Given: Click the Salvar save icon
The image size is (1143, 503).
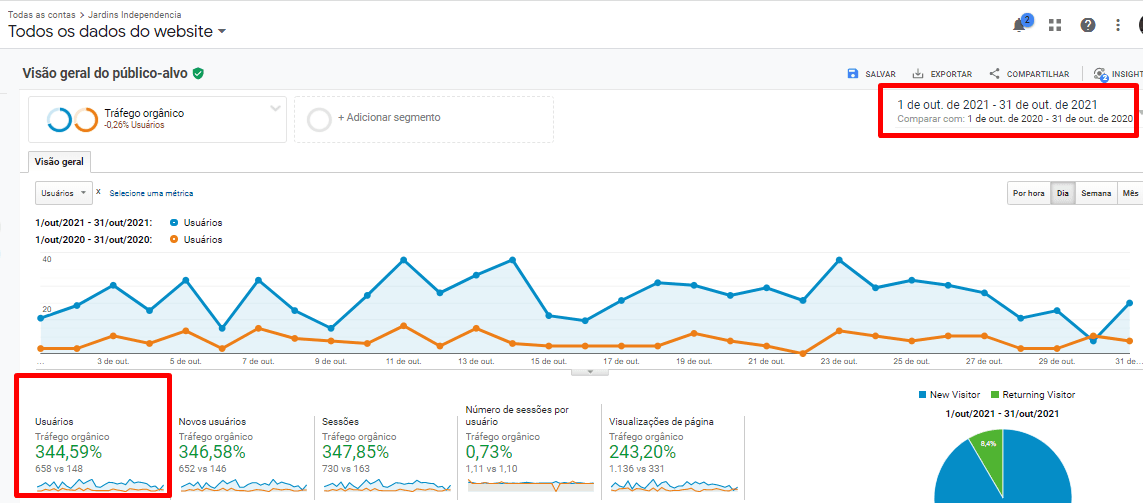Looking at the screenshot, I should click(853, 74).
